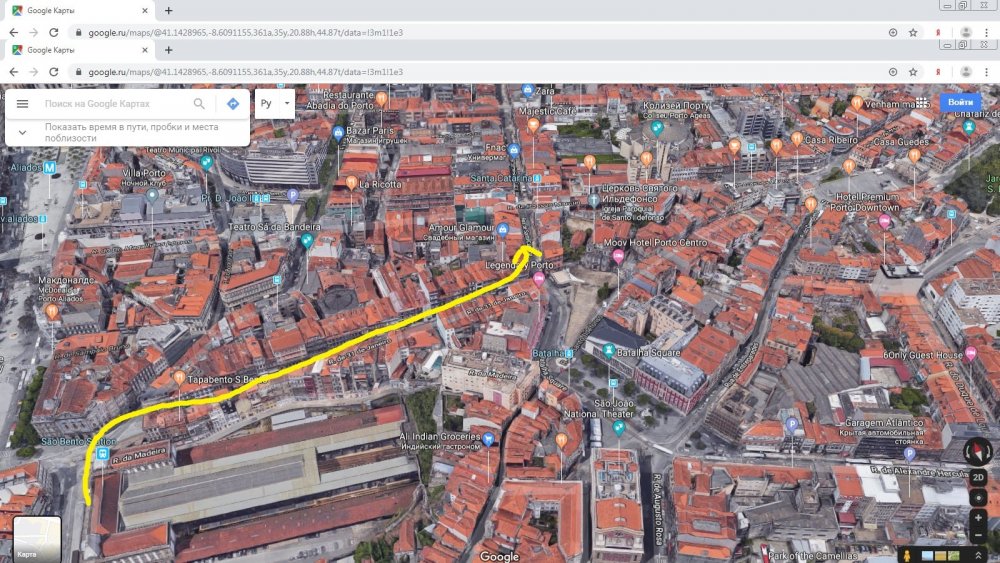Switch the map view to 2D

pos(978,478)
